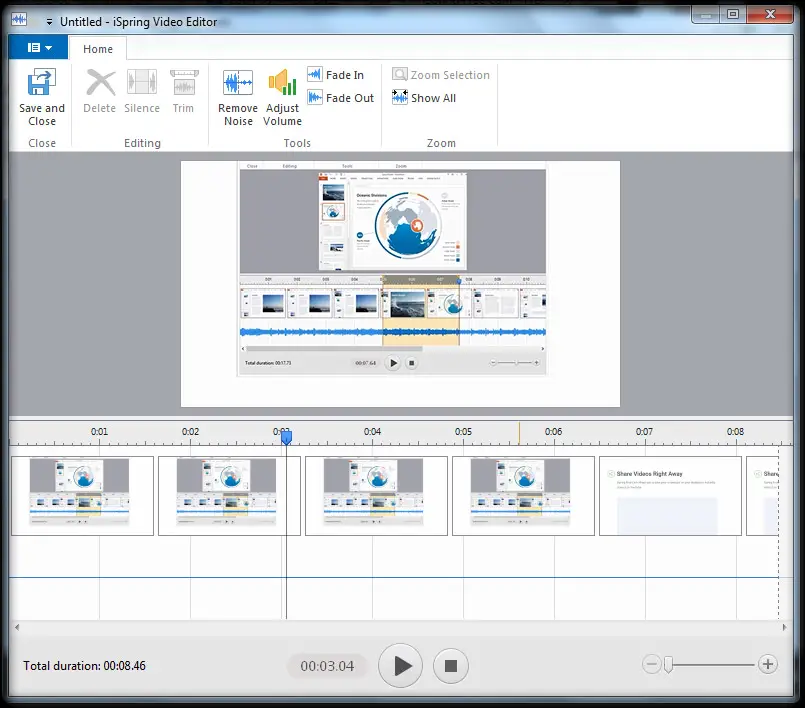
Task: Click the Delete editing tool
Action: 100,84
